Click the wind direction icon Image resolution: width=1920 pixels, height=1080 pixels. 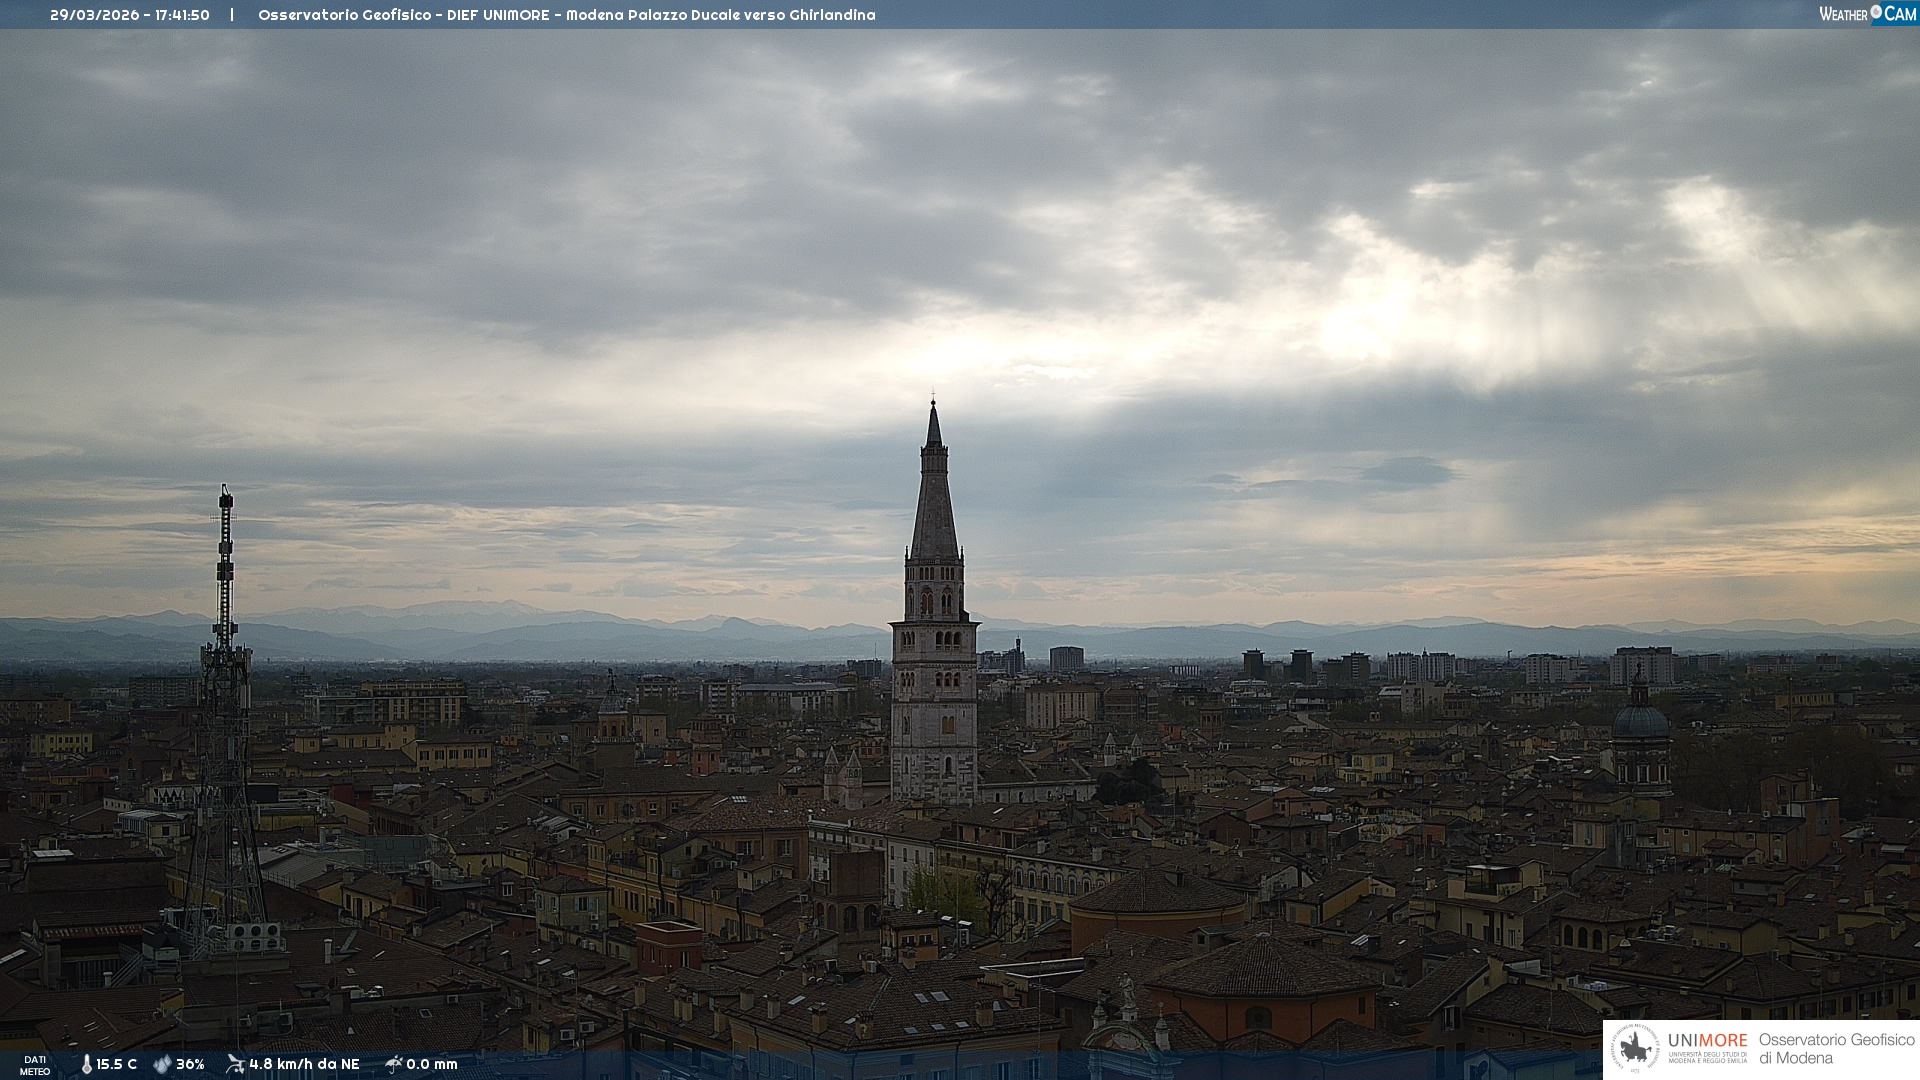[x=235, y=1064]
